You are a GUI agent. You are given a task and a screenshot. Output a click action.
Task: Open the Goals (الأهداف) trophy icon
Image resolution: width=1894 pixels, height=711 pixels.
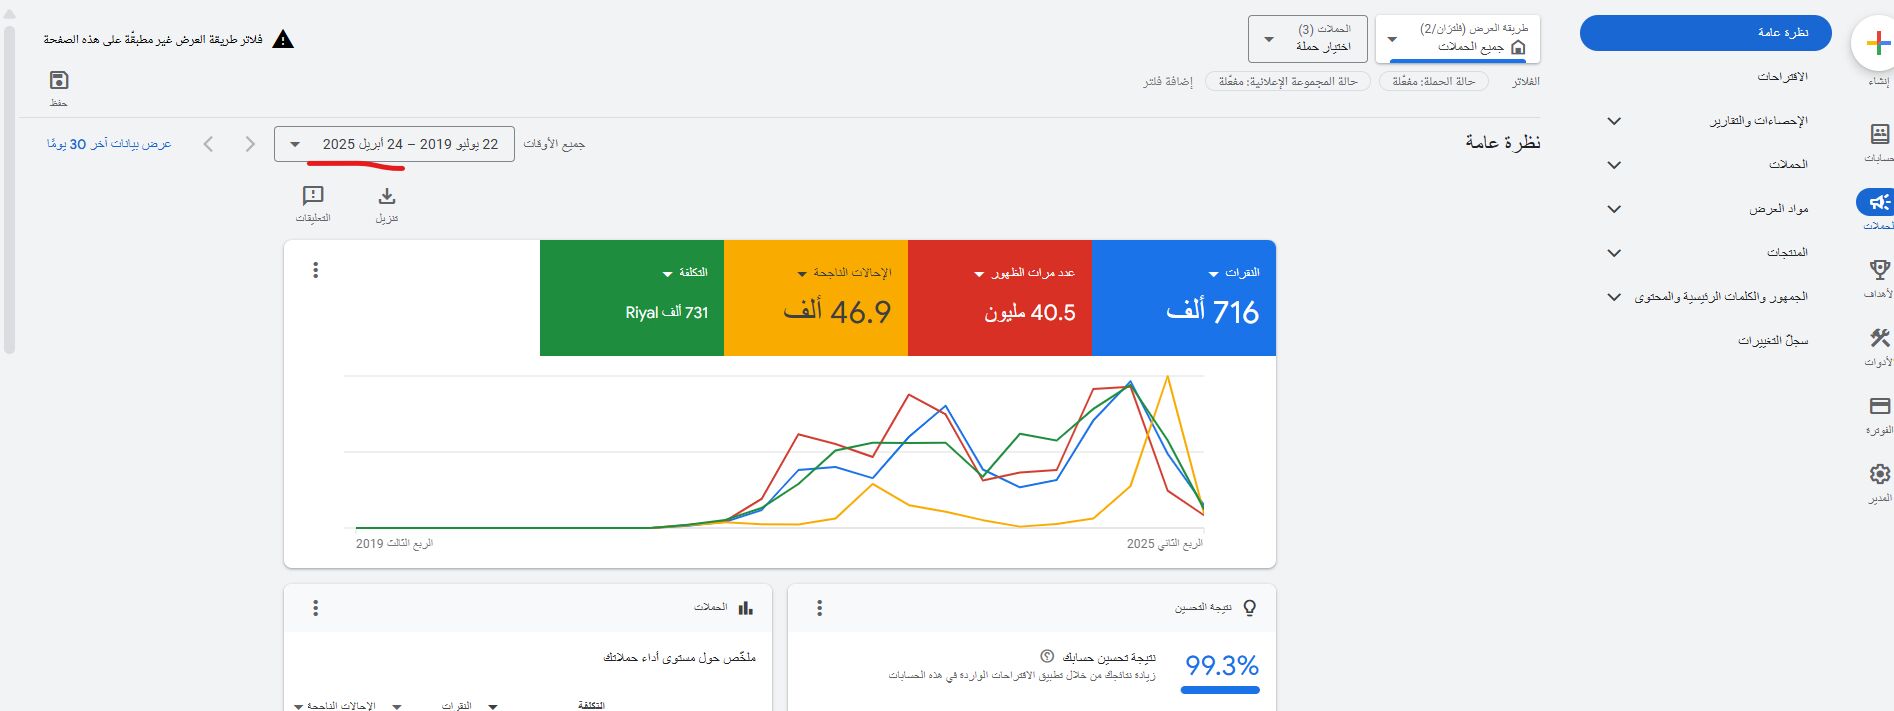[1879, 270]
